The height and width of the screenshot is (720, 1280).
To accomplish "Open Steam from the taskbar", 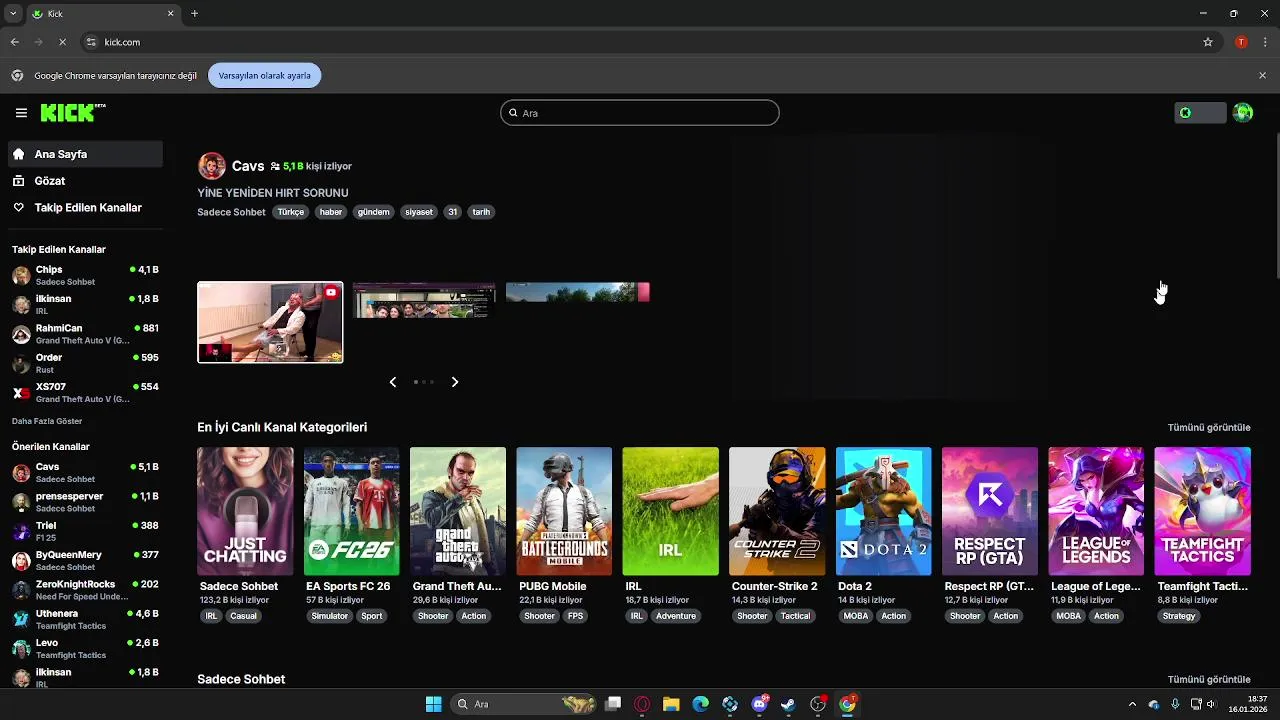I will coord(788,704).
